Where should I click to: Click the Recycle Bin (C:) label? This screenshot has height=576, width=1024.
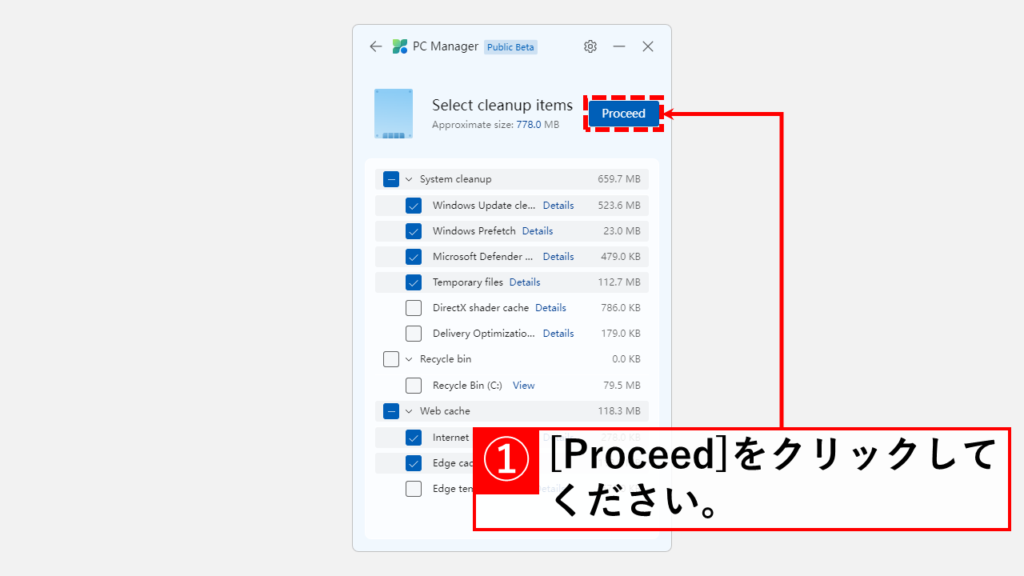click(x=468, y=385)
